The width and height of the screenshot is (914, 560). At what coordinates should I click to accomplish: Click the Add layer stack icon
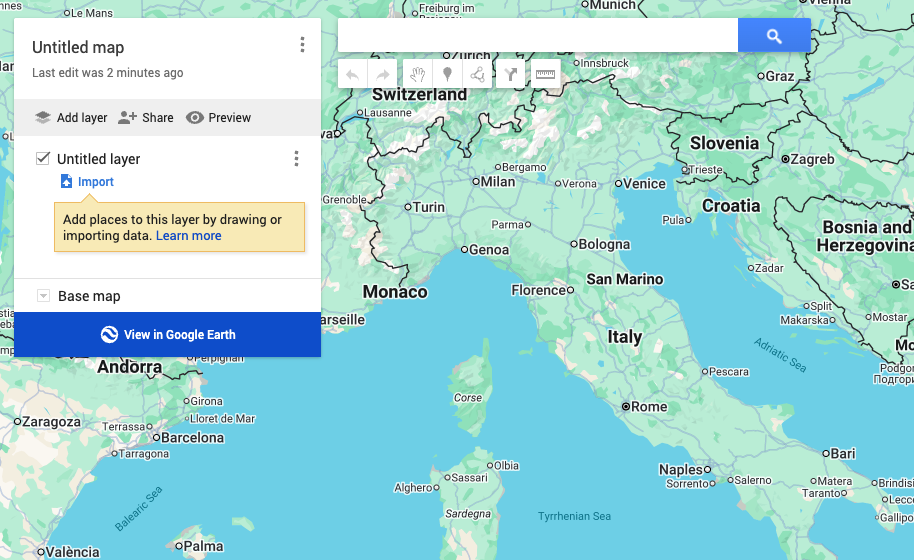tap(43, 117)
